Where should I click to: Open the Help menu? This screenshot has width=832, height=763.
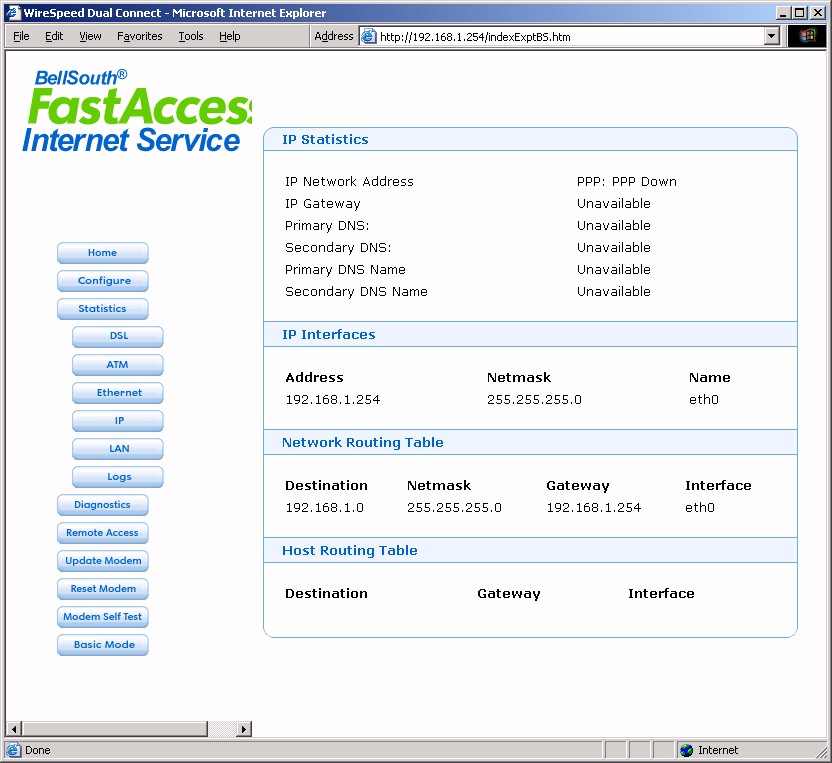tap(229, 36)
